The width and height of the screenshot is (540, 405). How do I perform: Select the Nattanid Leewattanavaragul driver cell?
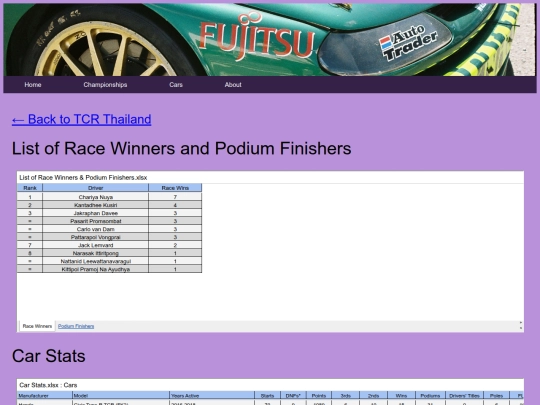[96, 261]
